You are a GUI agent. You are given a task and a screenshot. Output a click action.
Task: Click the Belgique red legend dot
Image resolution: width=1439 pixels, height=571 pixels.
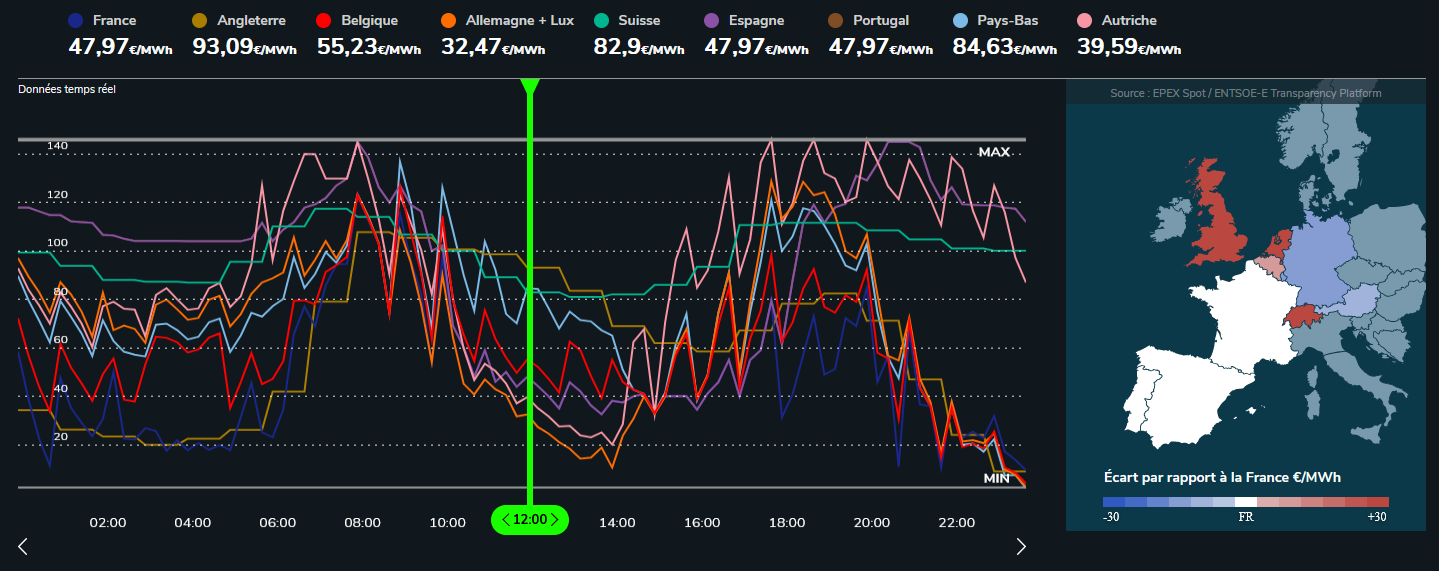tap(324, 20)
